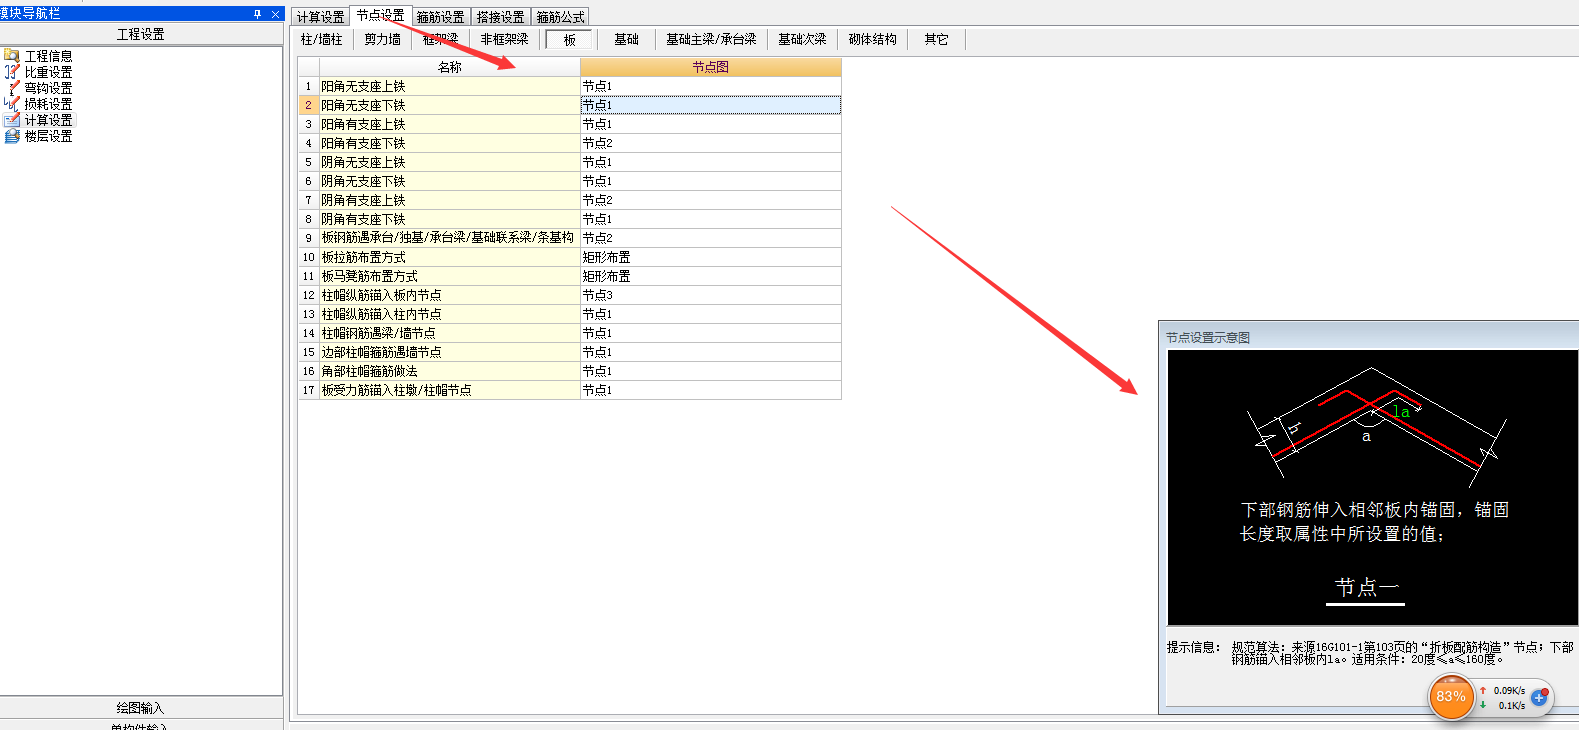The height and width of the screenshot is (730, 1579).
Task: Select row 边部柱帽箍筋遇墙节点
Action: [449, 352]
